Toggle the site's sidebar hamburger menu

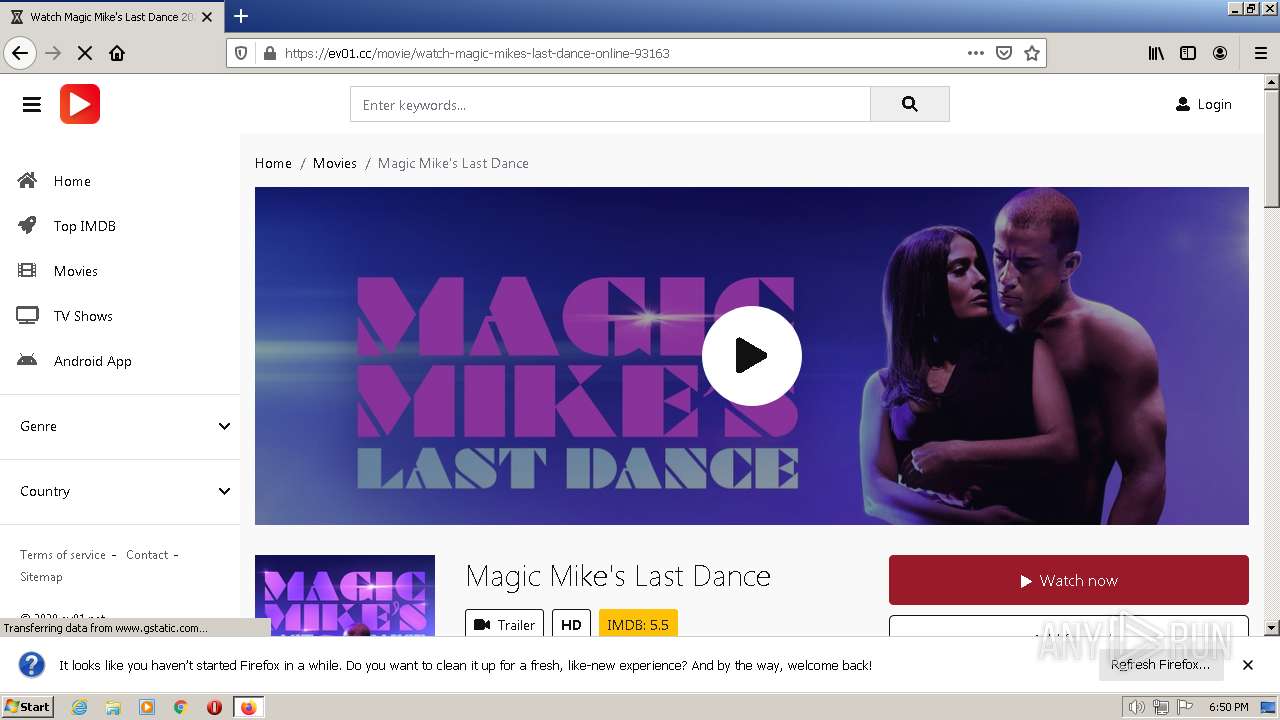click(x=32, y=104)
